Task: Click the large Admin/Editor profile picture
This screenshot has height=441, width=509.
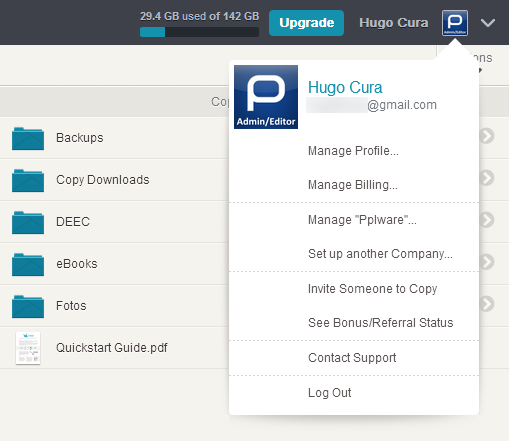Action: [x=266, y=97]
